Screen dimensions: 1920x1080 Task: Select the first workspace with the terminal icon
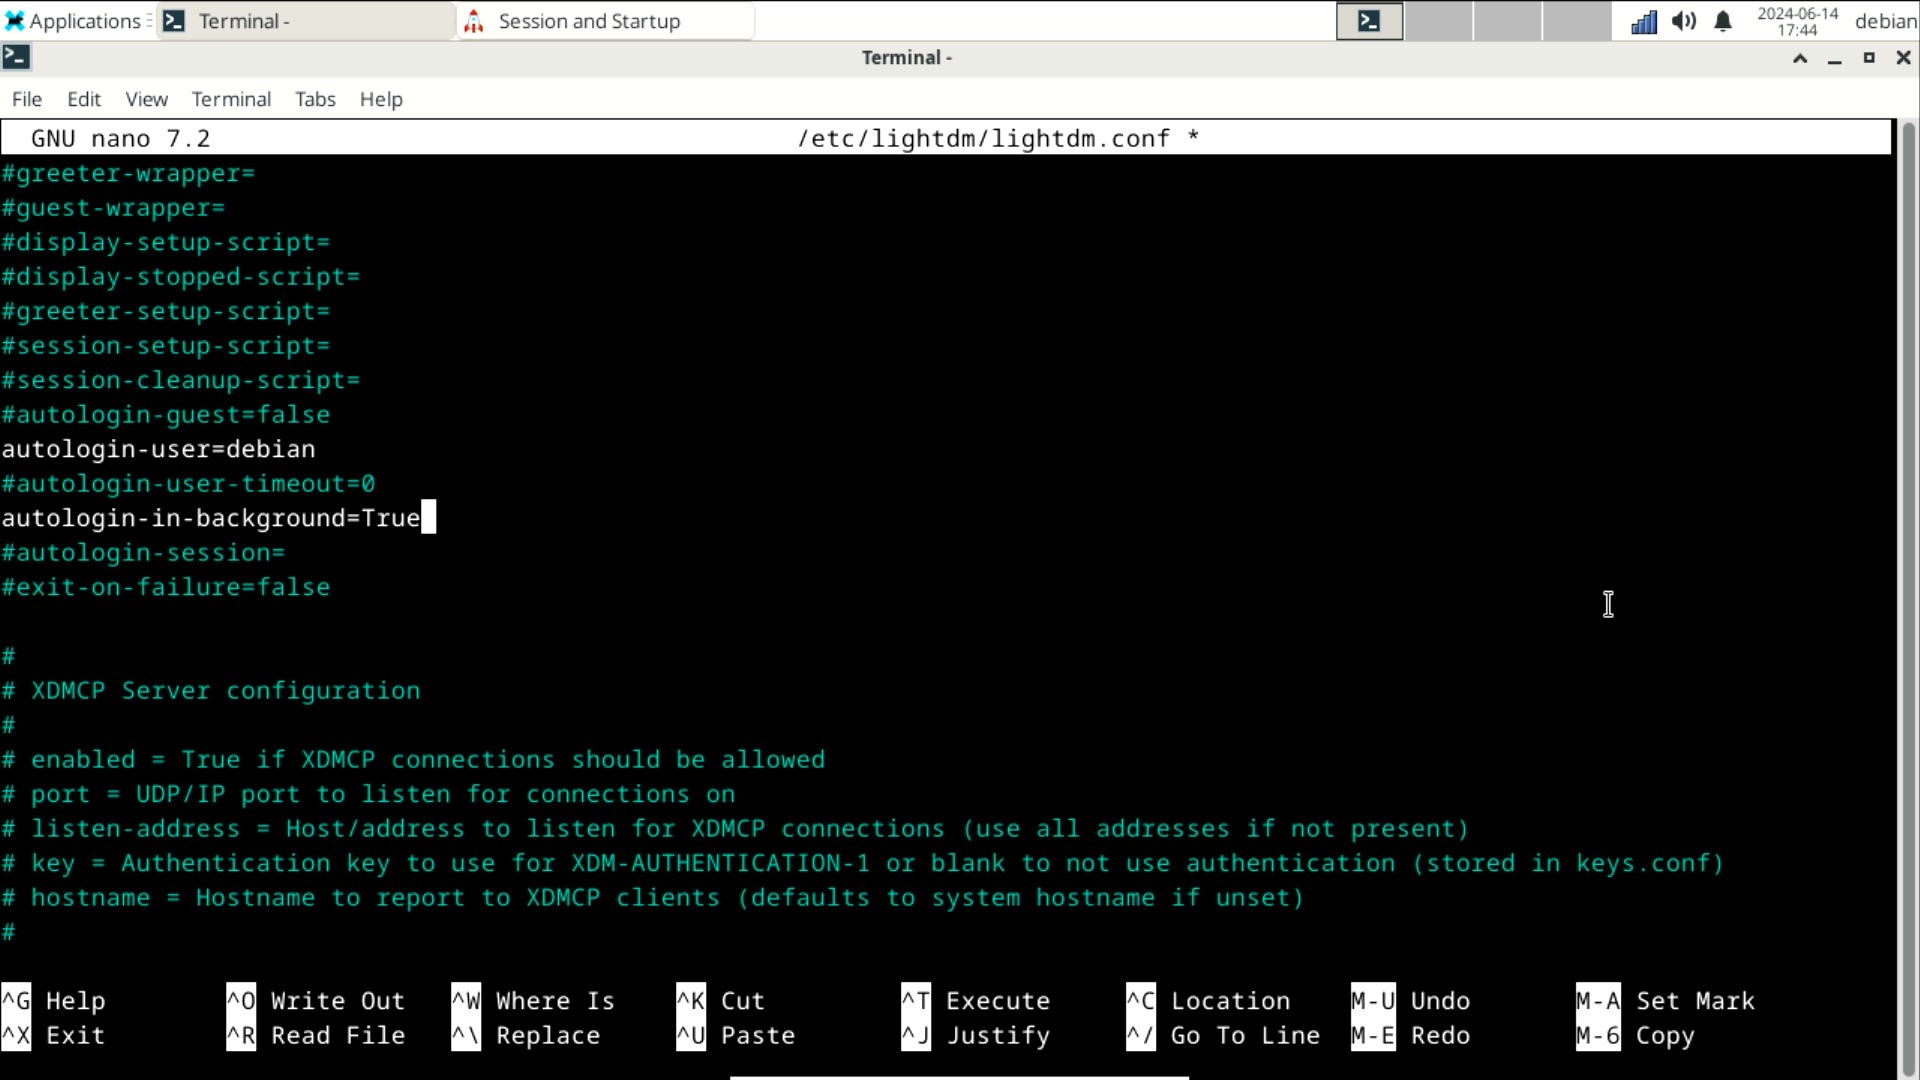1369,21
